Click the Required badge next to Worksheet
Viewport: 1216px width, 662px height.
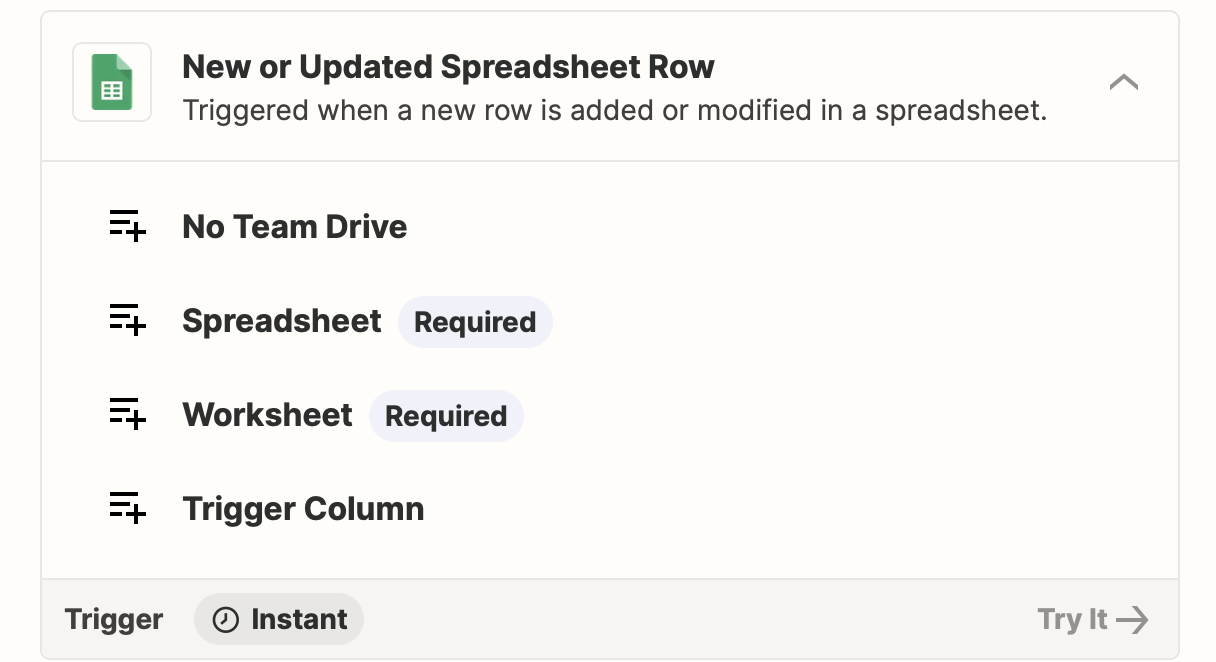446,416
